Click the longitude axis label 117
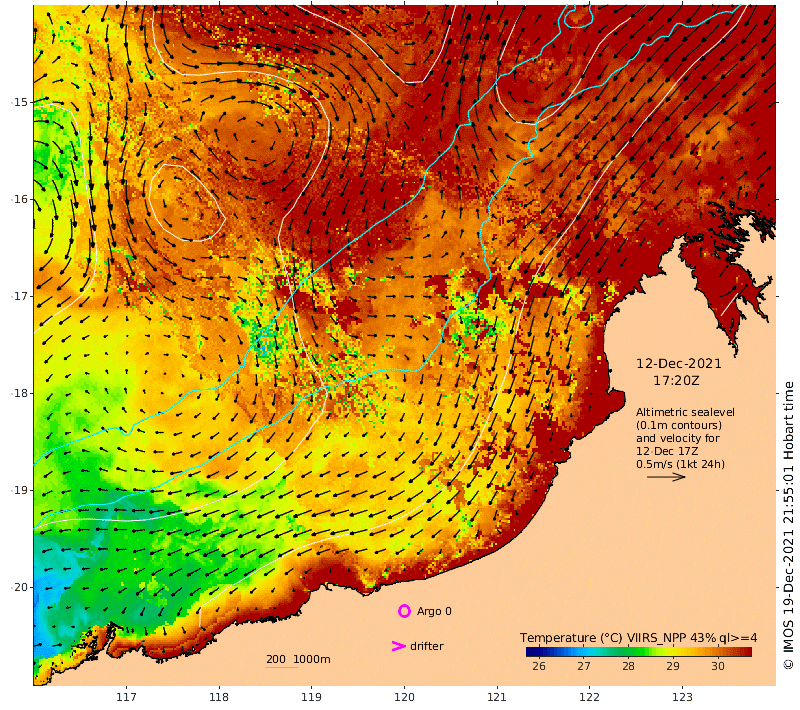Image resolution: width=800 pixels, height=710 pixels. click(126, 697)
